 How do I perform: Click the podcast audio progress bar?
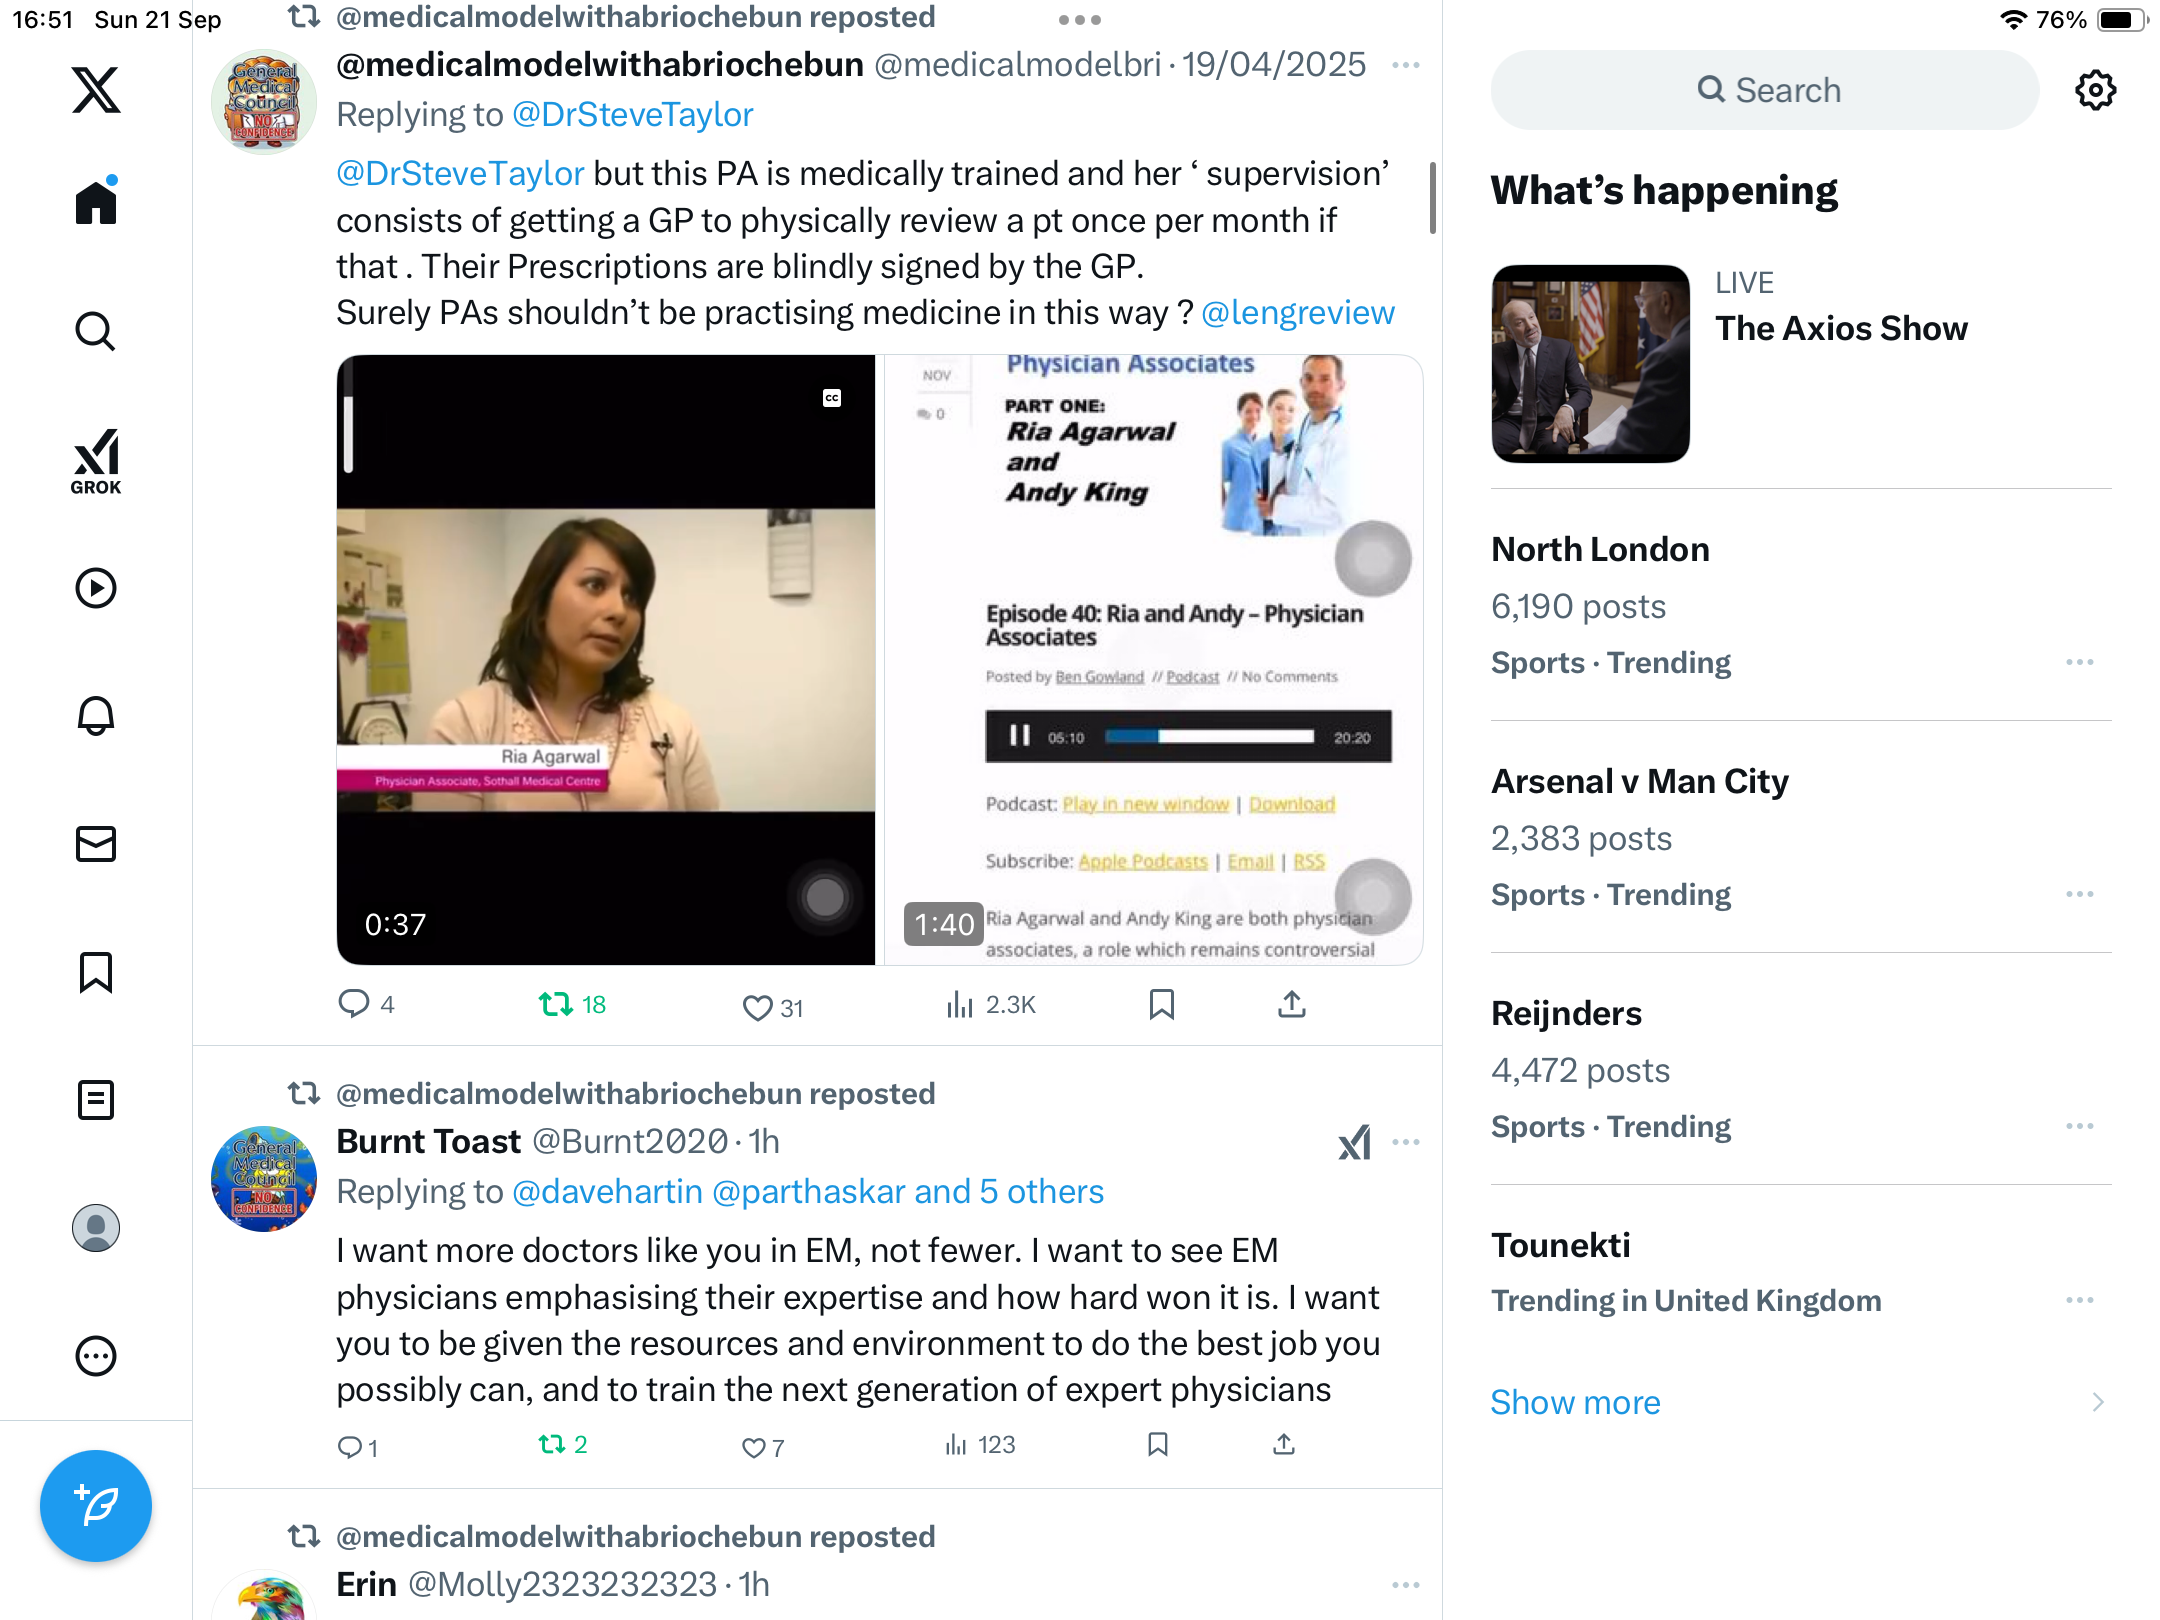[x=1209, y=737]
